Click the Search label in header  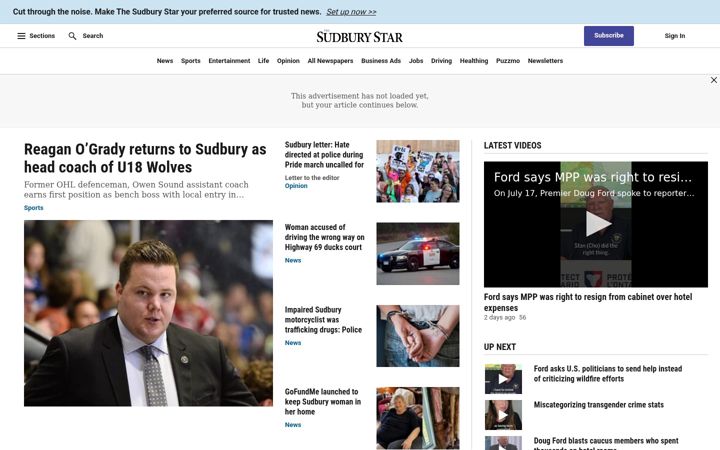(93, 36)
